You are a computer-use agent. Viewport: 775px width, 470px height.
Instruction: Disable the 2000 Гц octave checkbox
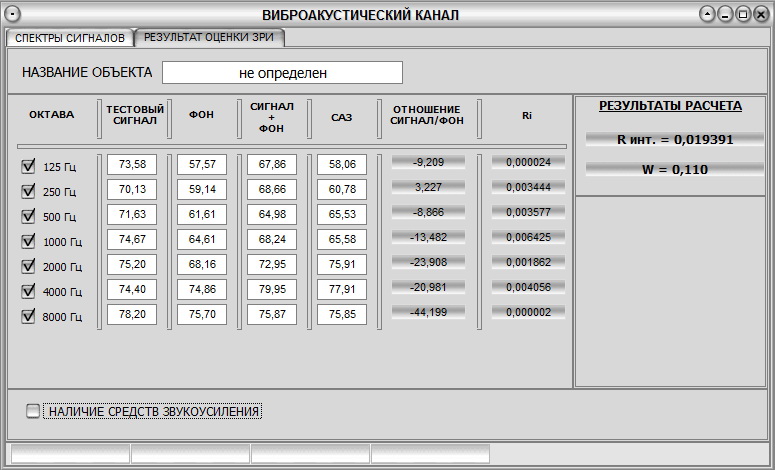point(28,267)
